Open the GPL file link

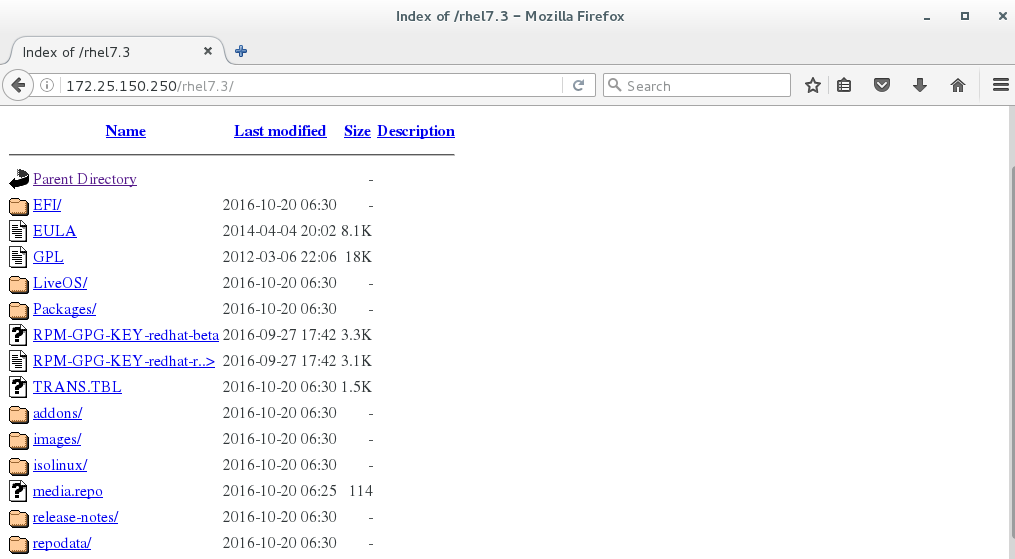click(x=48, y=257)
